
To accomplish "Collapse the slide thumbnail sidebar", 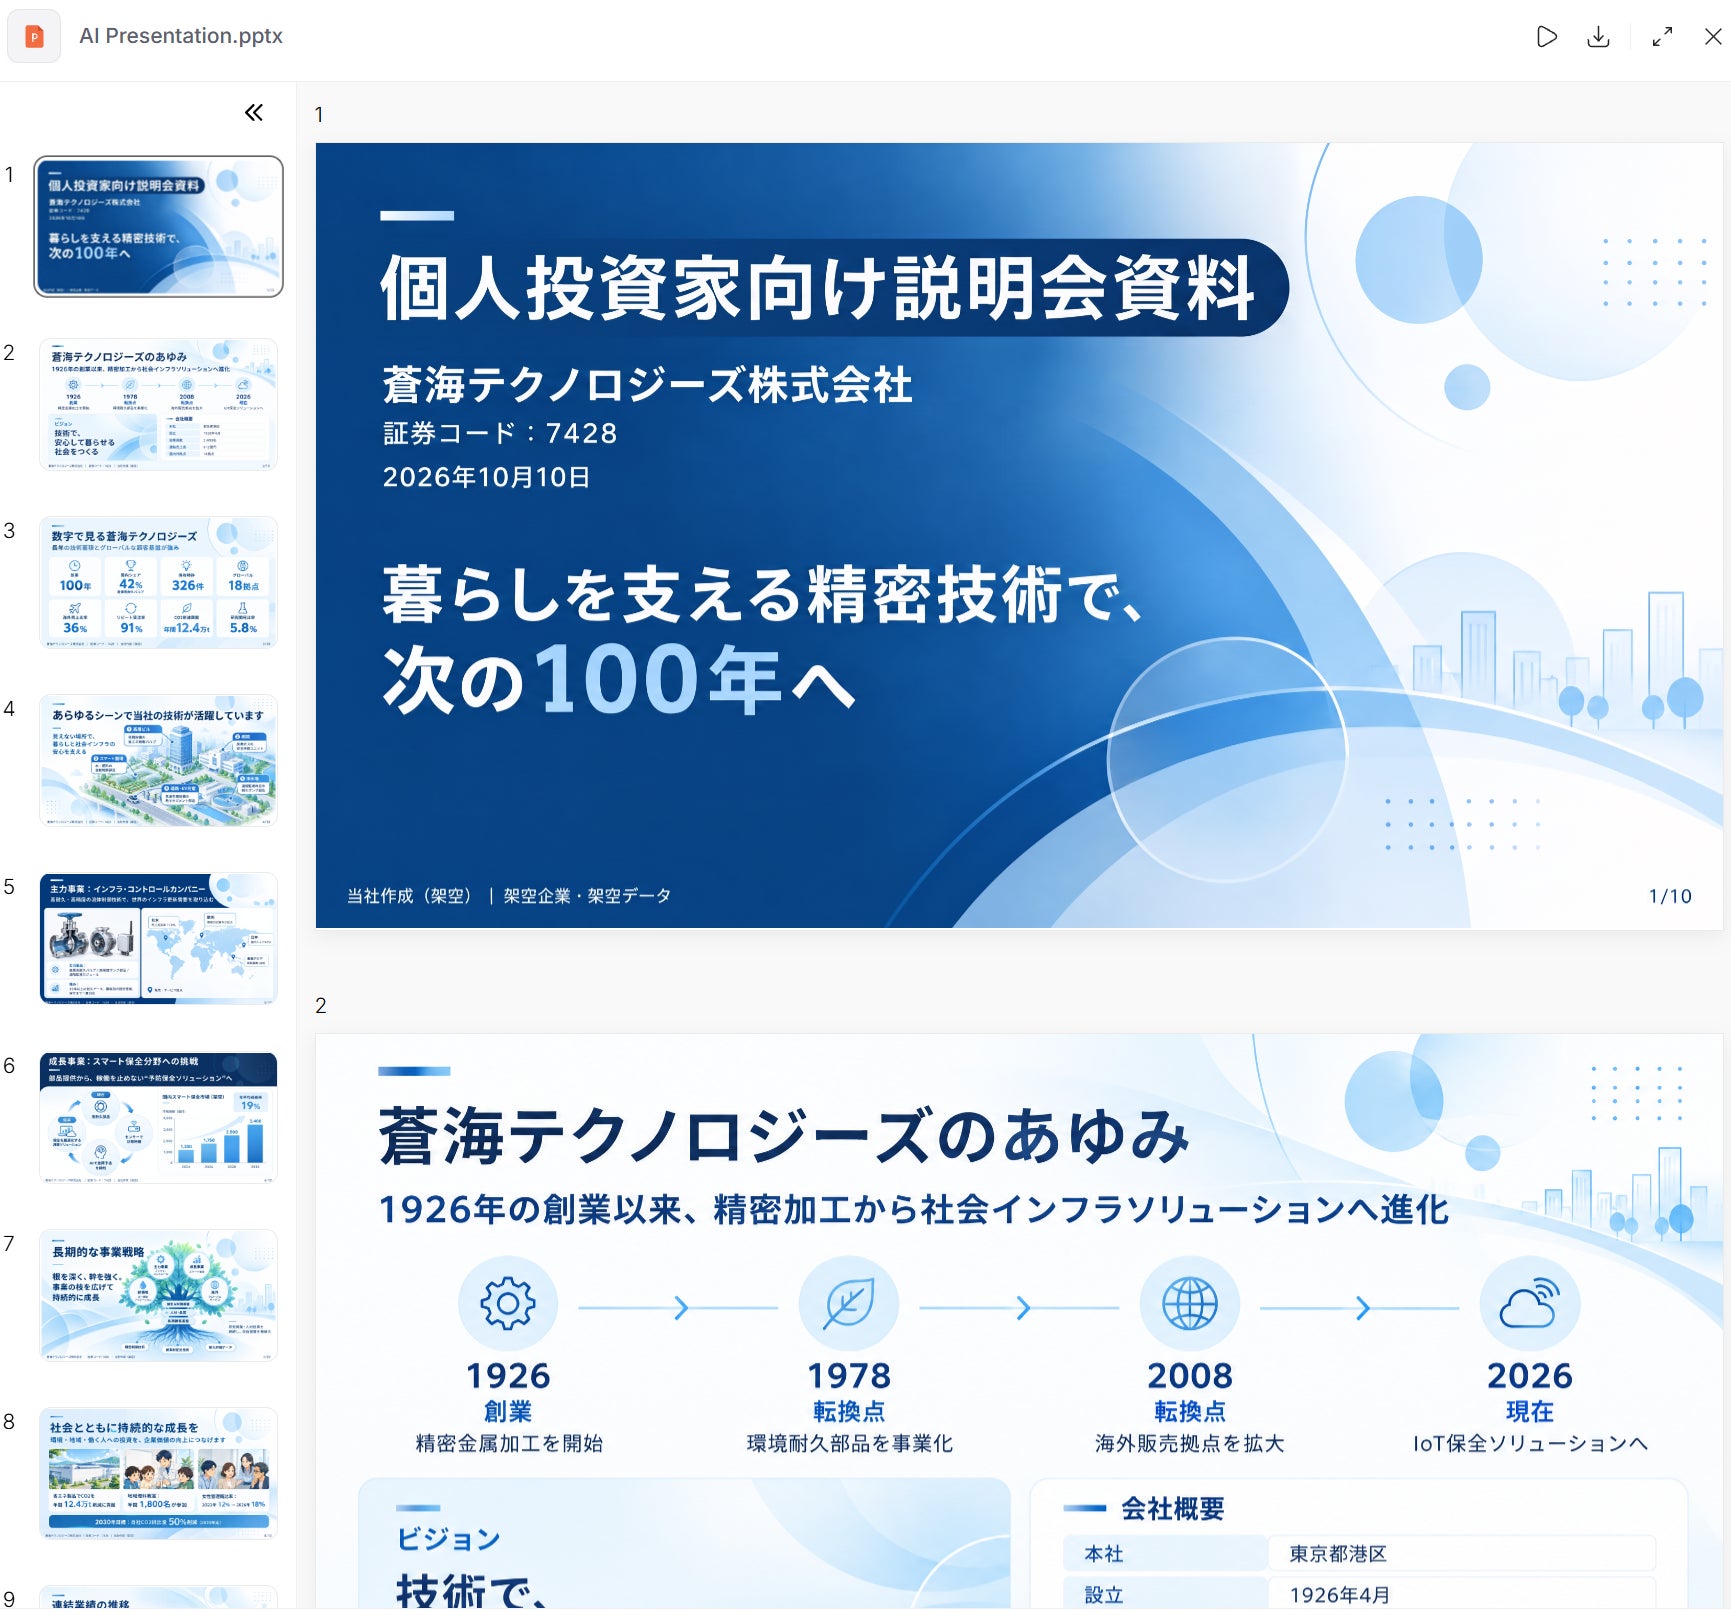I will [254, 113].
